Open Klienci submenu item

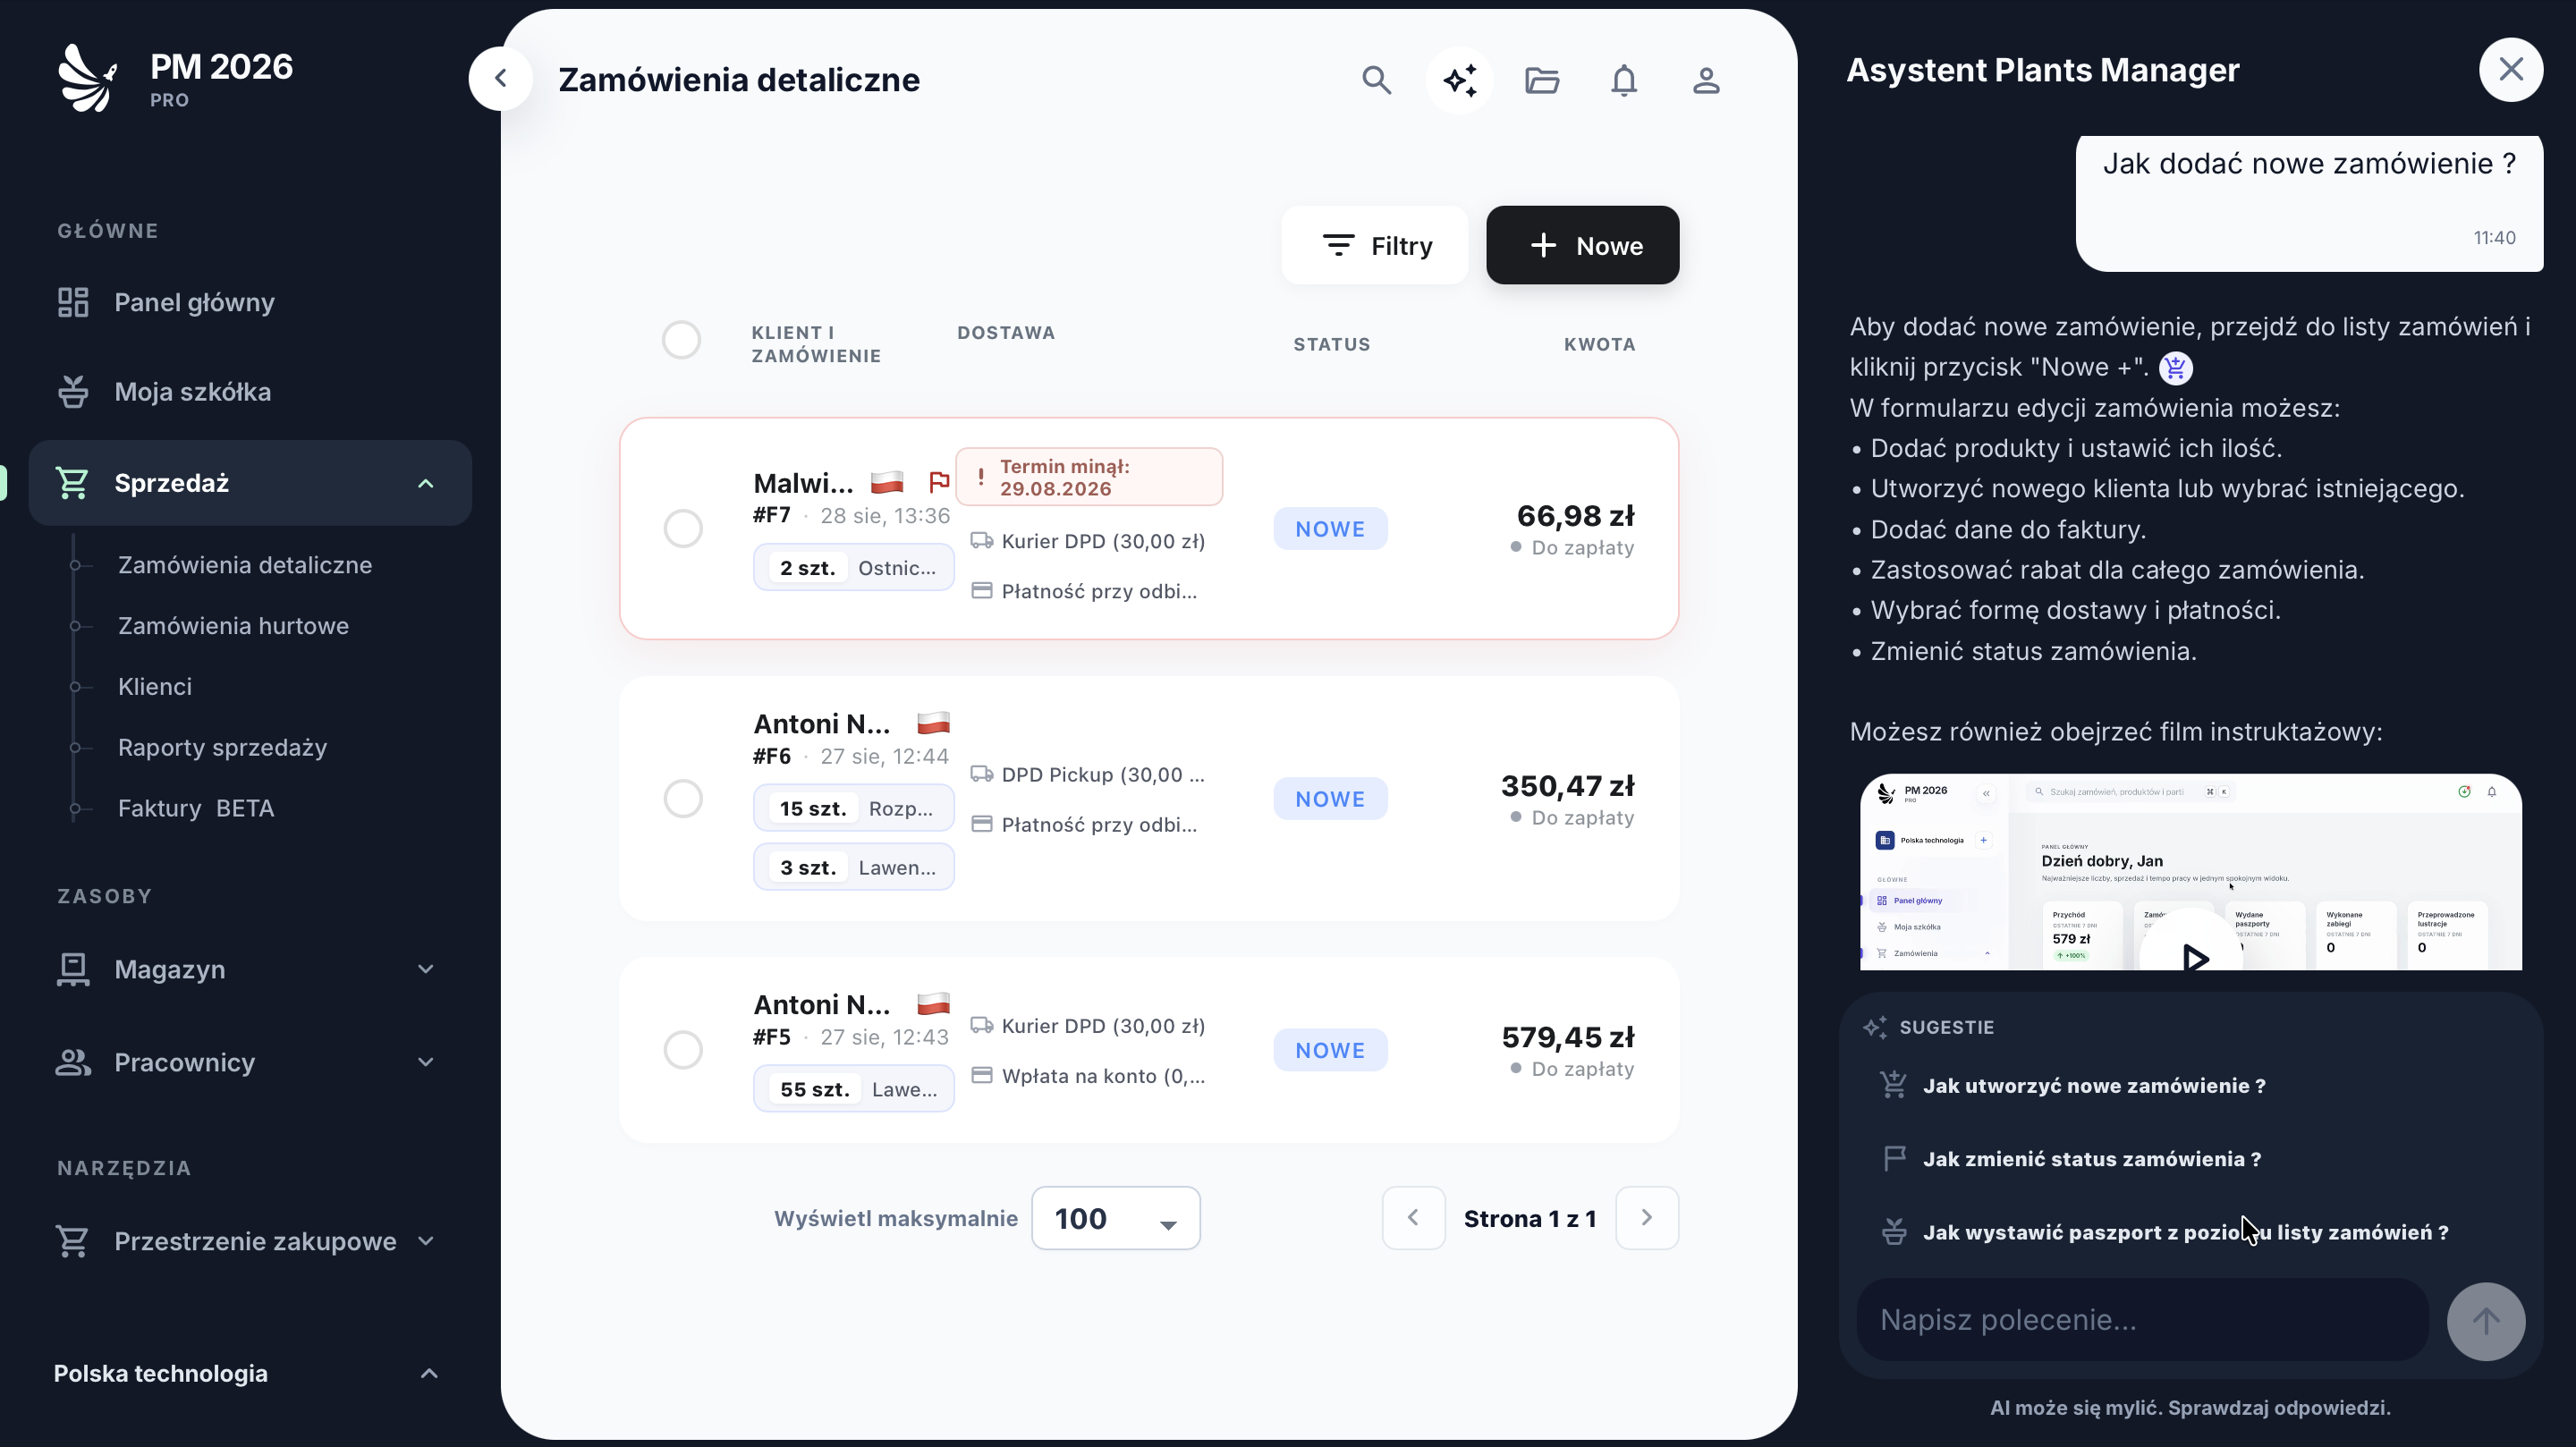coord(155,687)
